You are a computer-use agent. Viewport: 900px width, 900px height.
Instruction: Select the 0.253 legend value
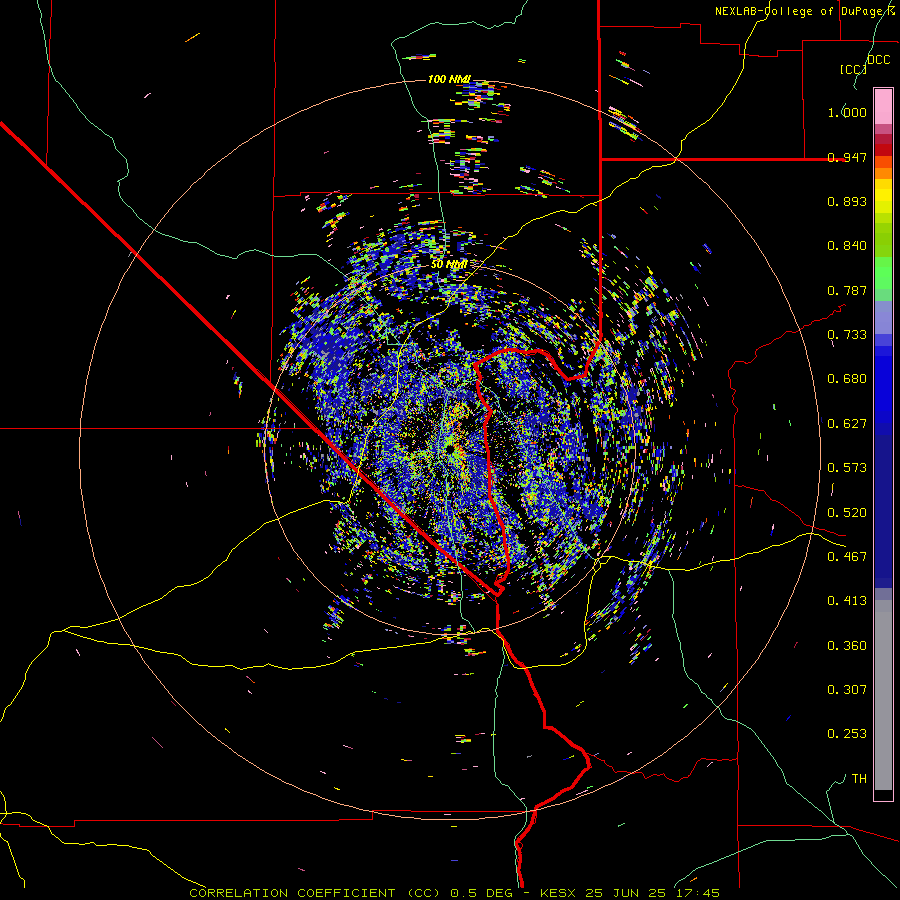(x=847, y=734)
